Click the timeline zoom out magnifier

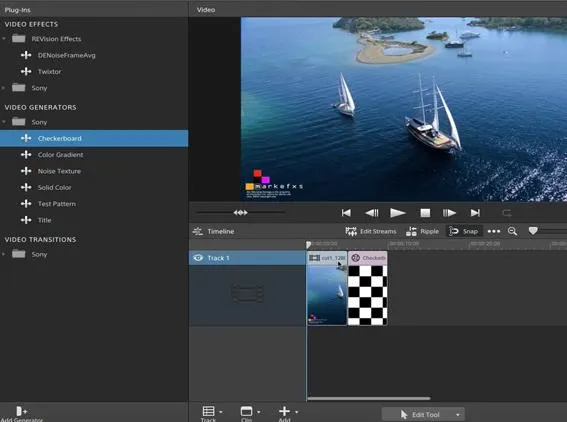(x=512, y=231)
